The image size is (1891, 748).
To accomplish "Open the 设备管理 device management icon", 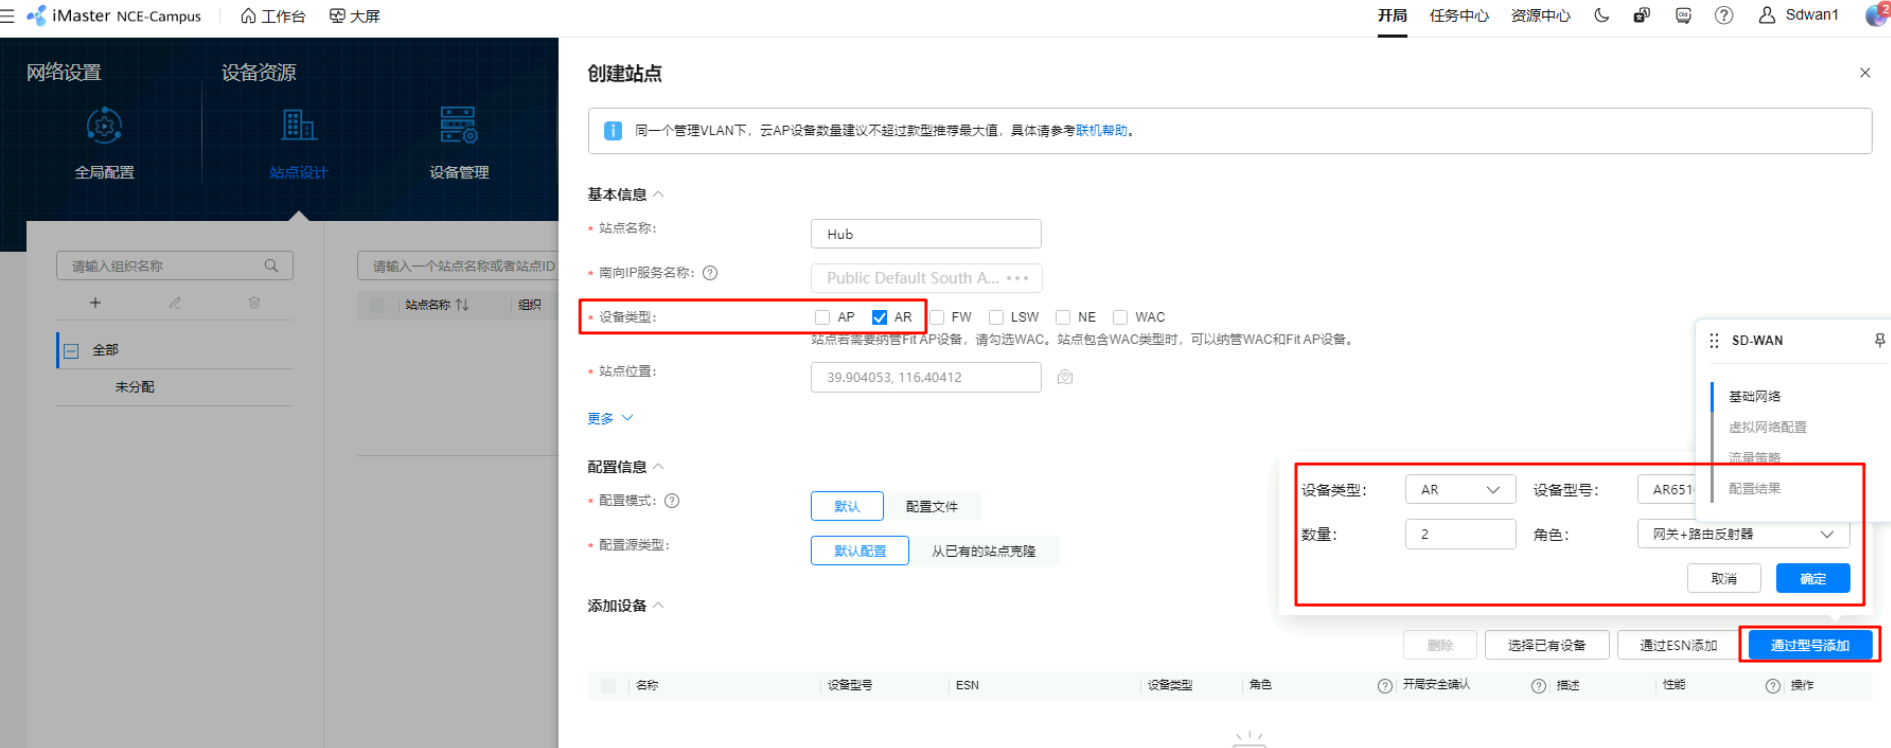I will (x=458, y=127).
